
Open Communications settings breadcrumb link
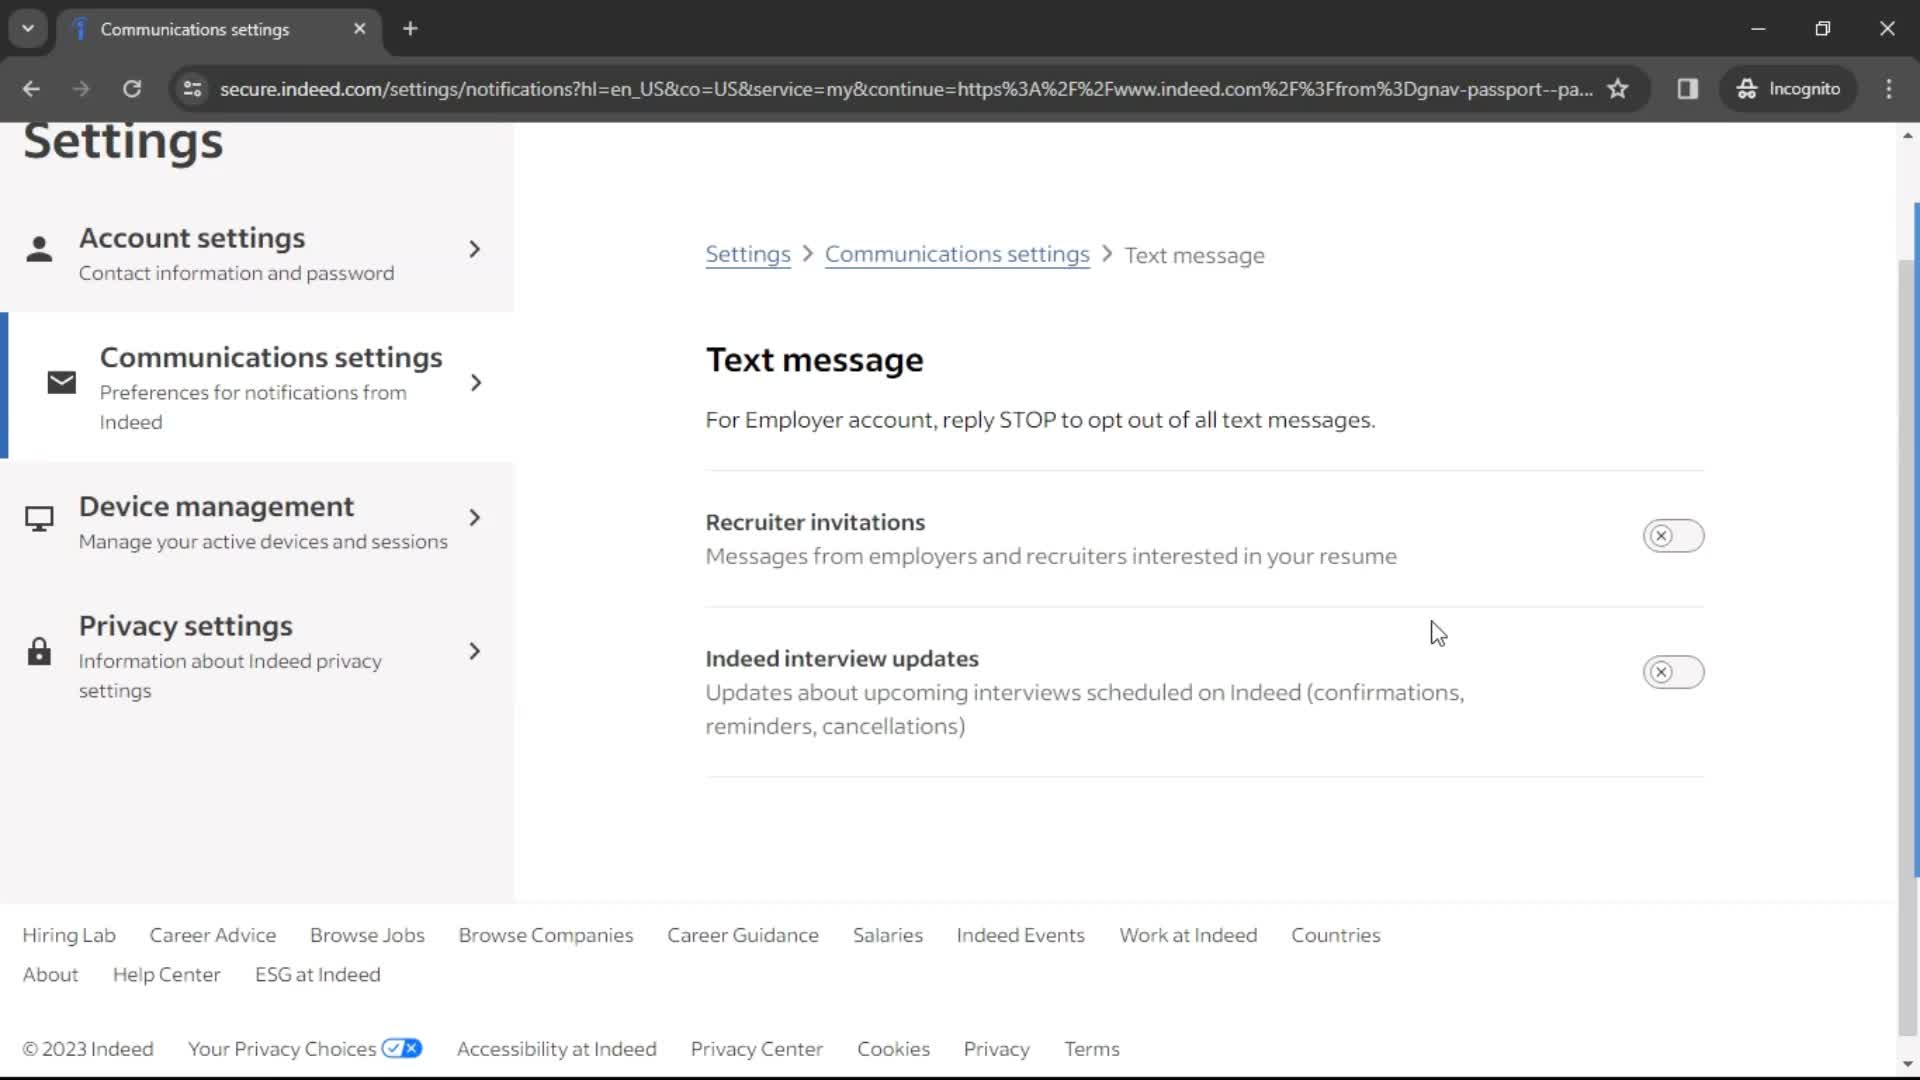click(957, 253)
